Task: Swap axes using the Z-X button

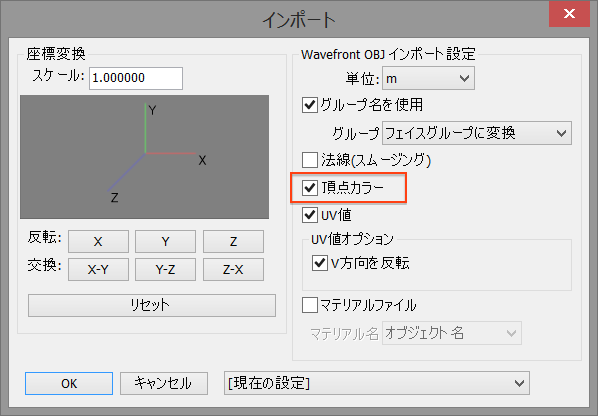Action: pos(233,270)
